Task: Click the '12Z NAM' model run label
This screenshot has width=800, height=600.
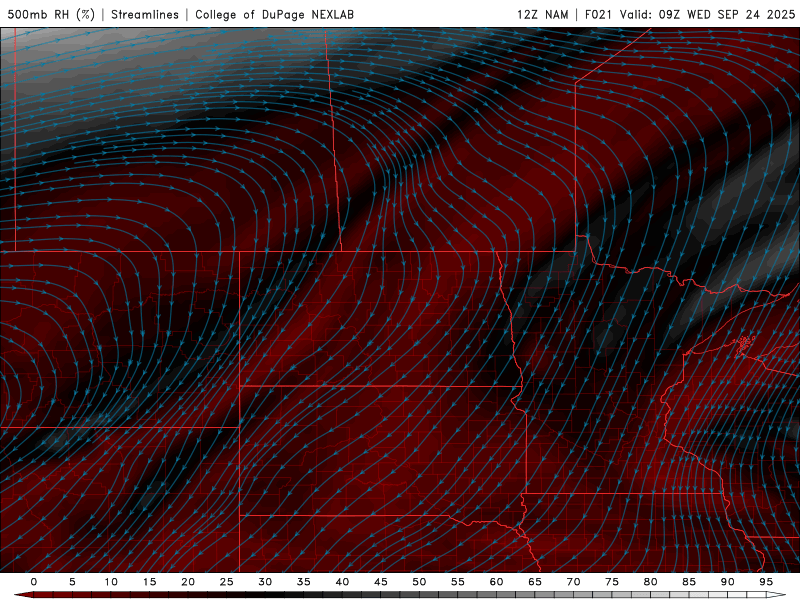Action: click(542, 14)
